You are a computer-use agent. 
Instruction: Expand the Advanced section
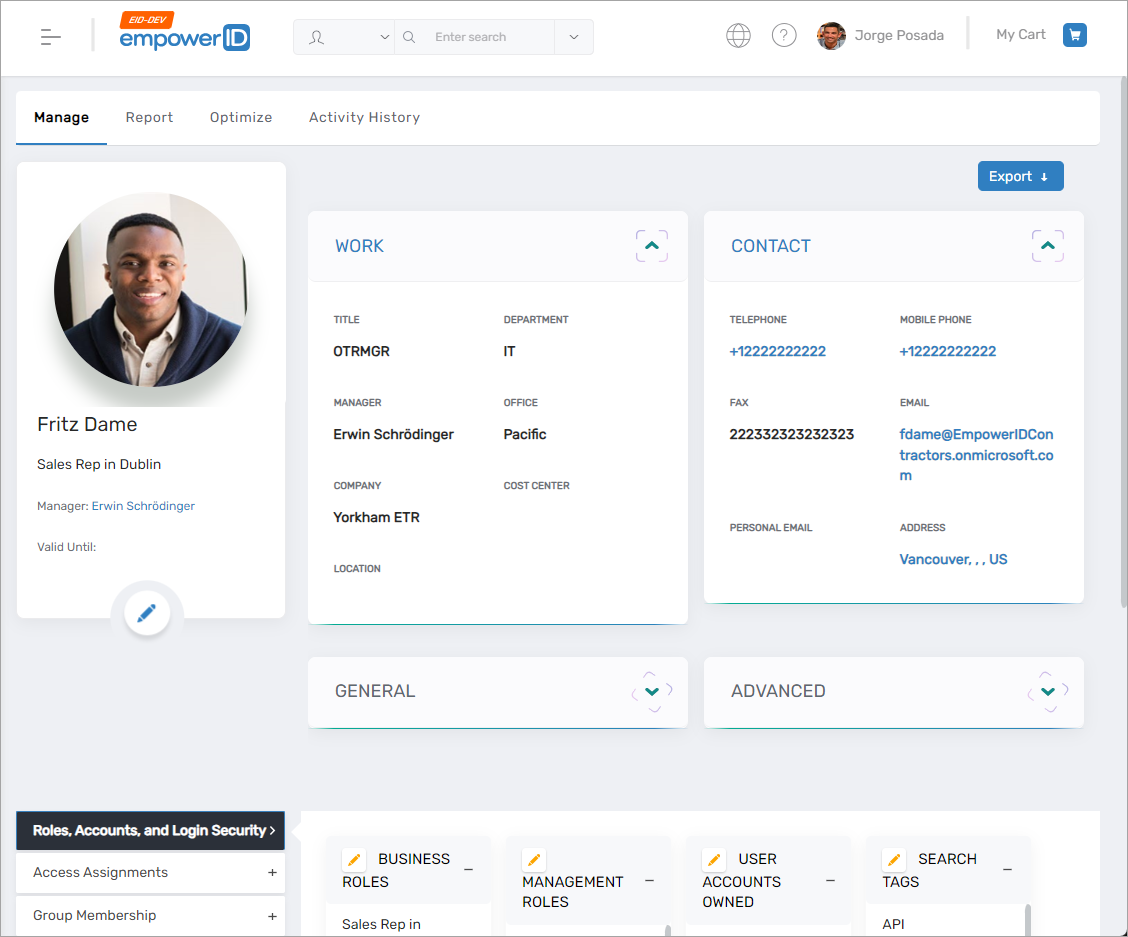pyautogui.click(x=1047, y=691)
